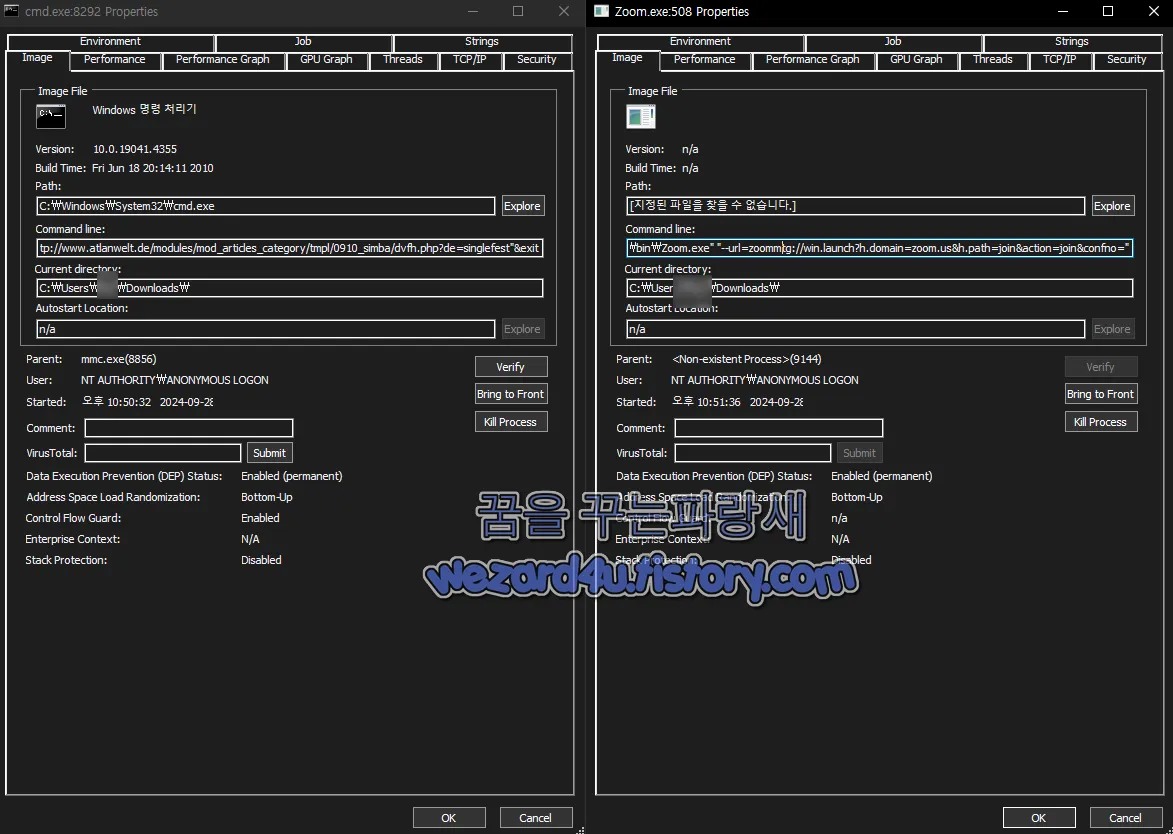Click Zoom.exe Autostart Location field

856,329
